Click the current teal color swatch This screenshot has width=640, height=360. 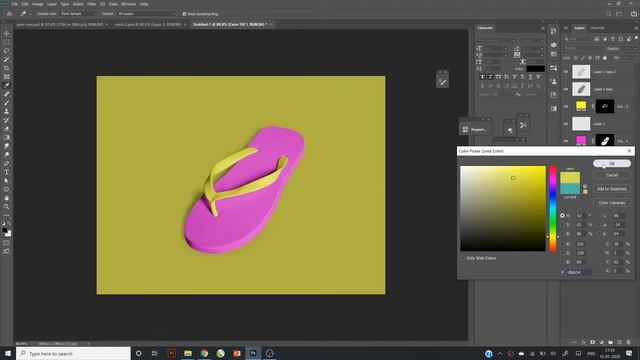pos(570,189)
